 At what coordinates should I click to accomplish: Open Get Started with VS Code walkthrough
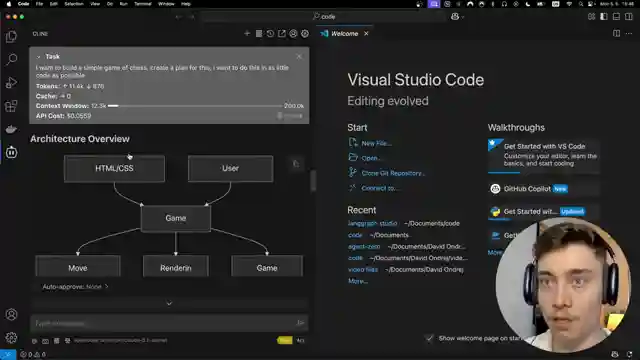[544, 156]
